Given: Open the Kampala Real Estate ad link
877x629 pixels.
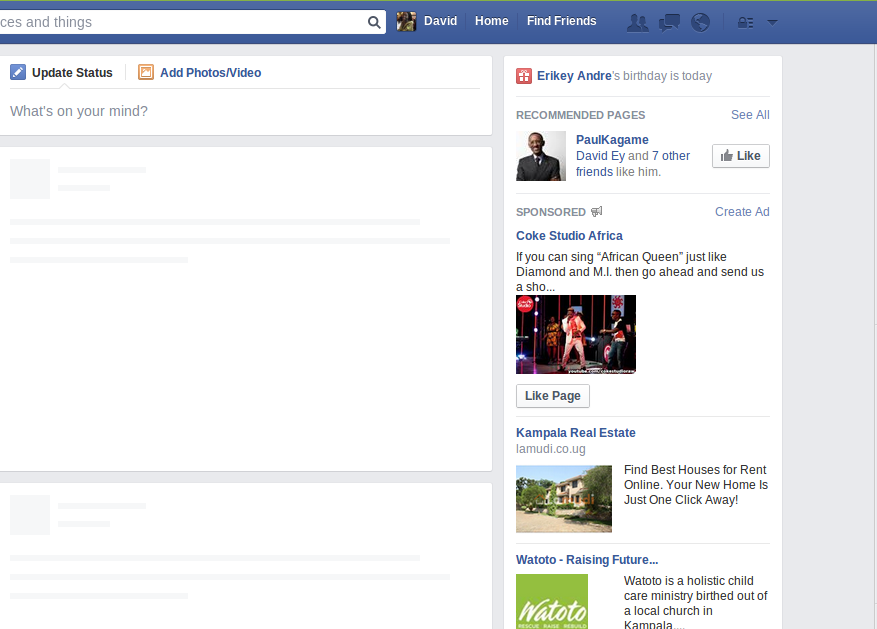Looking at the screenshot, I should point(576,433).
